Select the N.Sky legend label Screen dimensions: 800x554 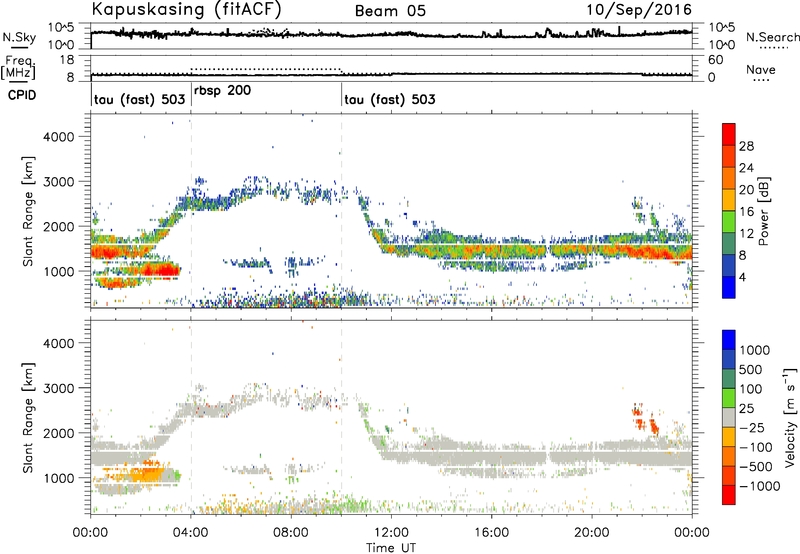[19, 37]
